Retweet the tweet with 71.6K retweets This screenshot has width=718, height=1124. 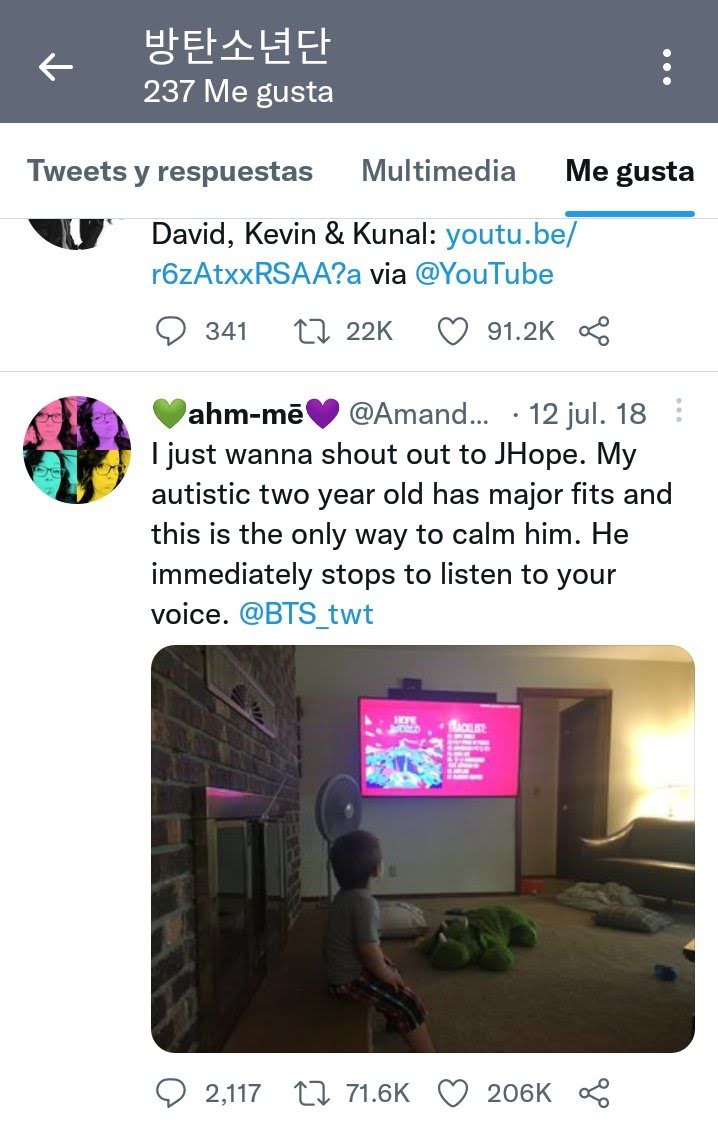point(312,1093)
